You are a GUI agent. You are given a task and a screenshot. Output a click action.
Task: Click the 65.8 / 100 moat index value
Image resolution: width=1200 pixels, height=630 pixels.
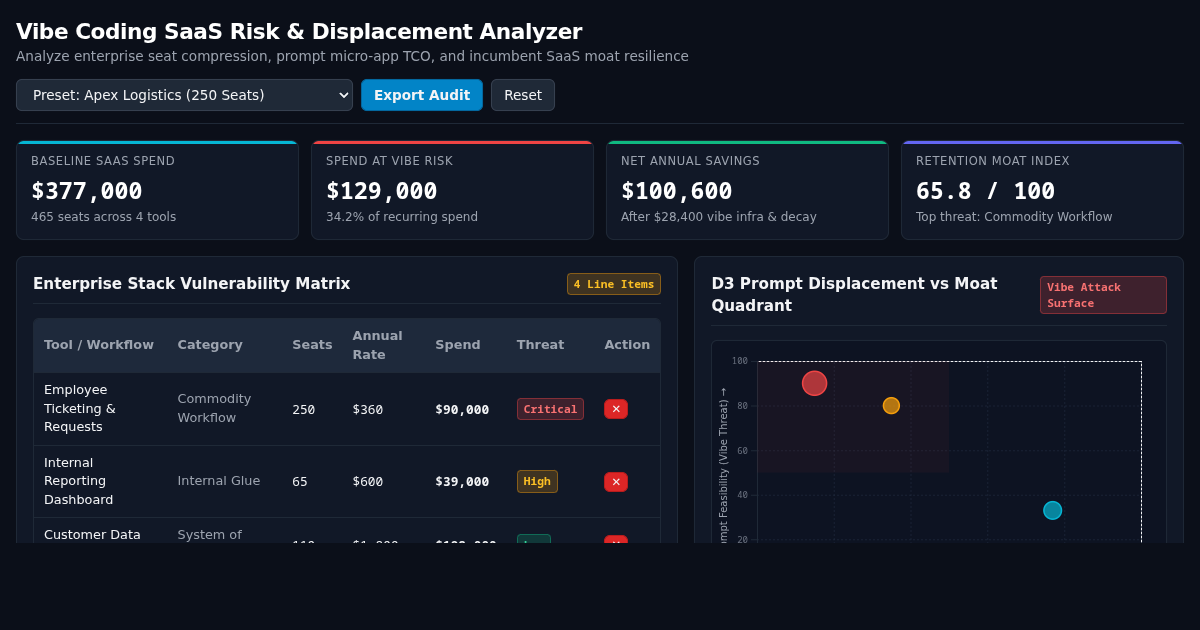click(x=985, y=191)
